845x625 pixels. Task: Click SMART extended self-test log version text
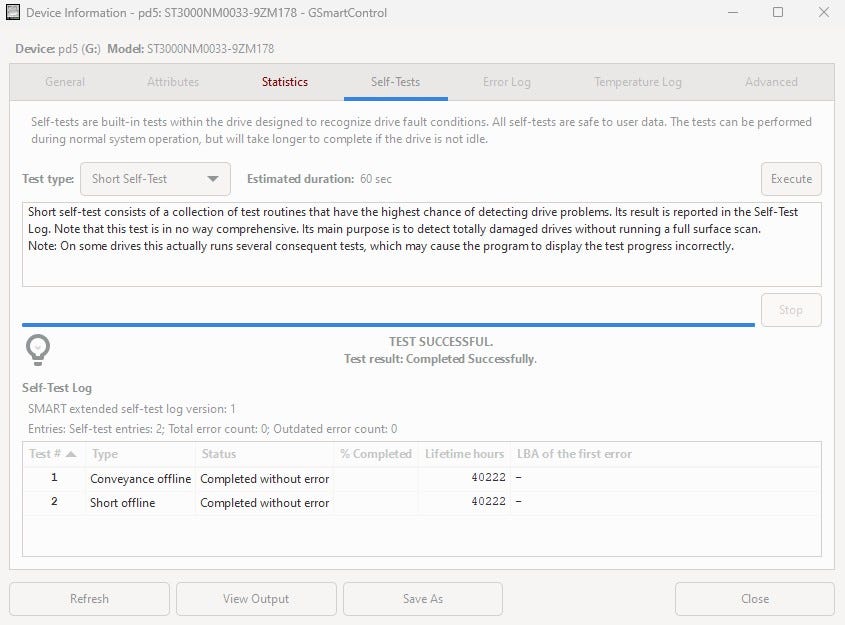[x=131, y=409]
